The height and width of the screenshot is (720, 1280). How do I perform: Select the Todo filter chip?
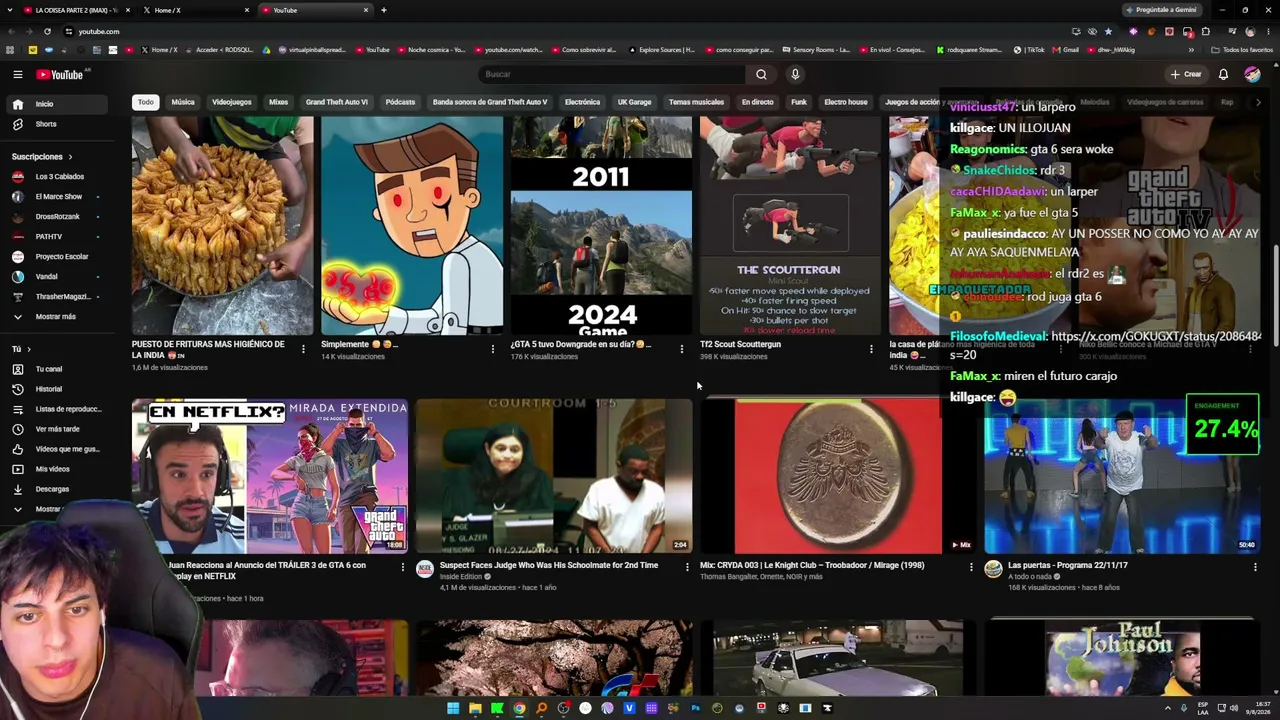pyautogui.click(x=146, y=102)
